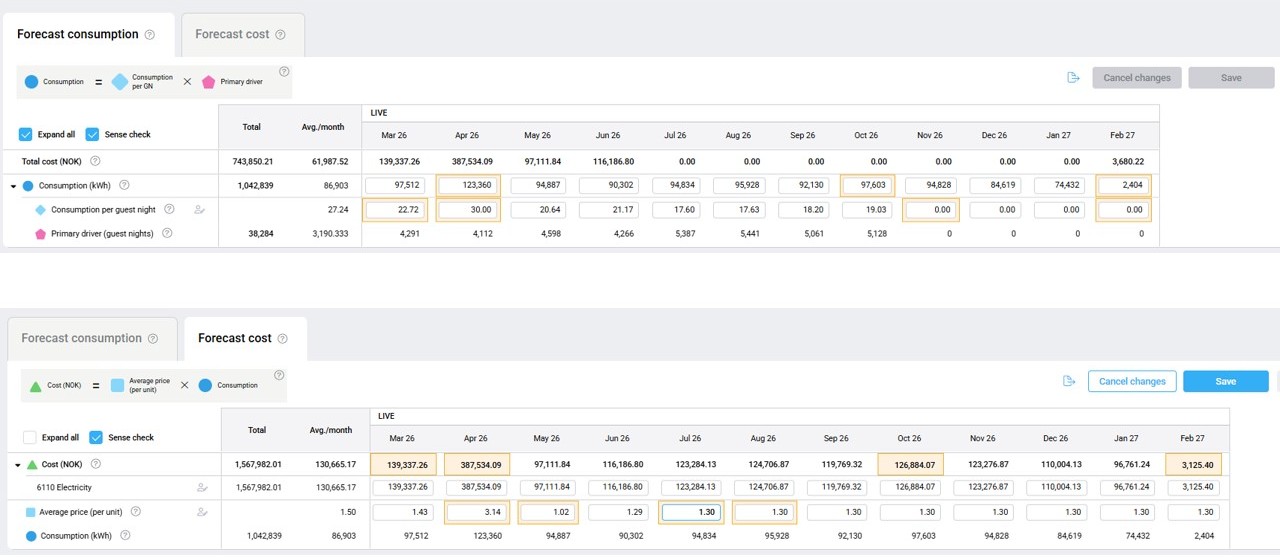Open help icon beside Primary driver (guest nights)
1280x557 pixels.
pos(167,233)
